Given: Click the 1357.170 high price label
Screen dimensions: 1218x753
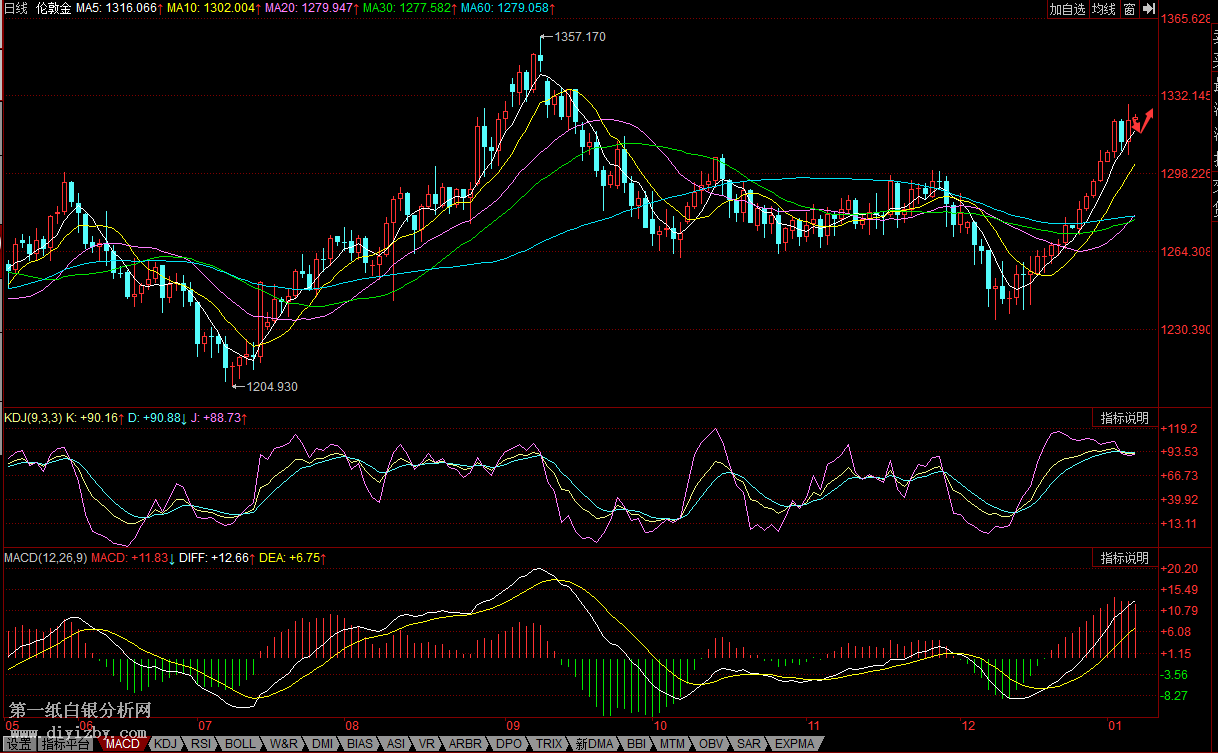Looking at the screenshot, I should coord(580,37).
